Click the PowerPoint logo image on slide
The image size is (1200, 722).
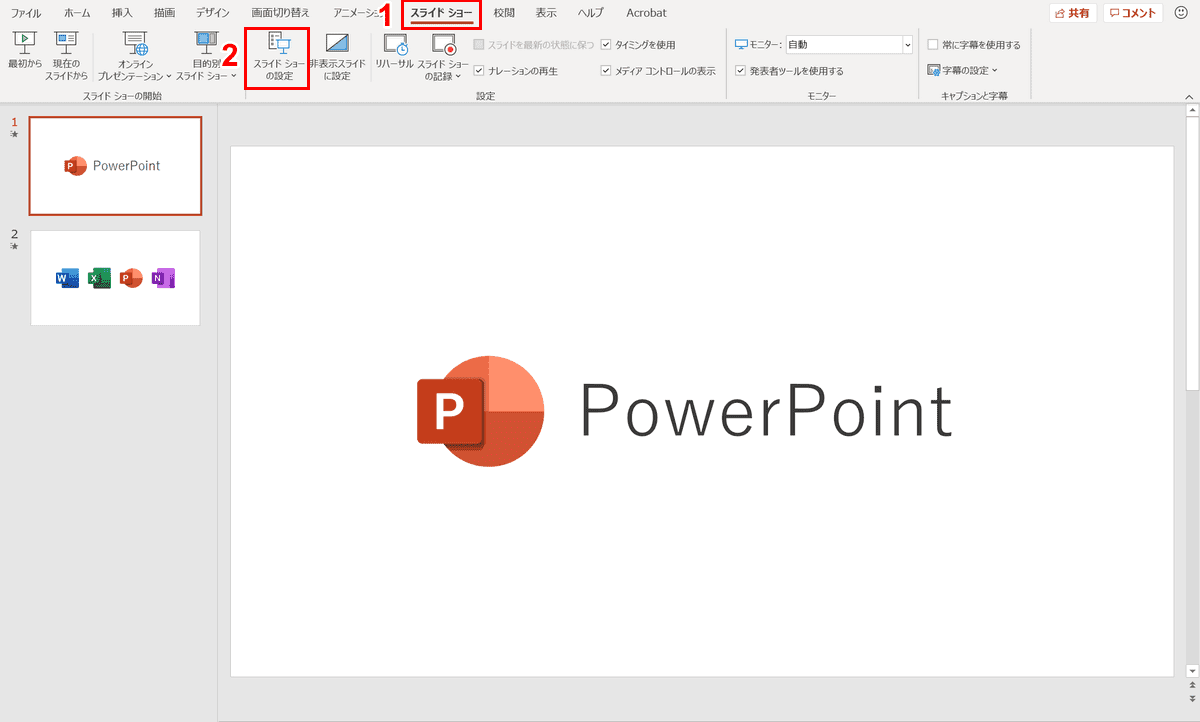click(x=480, y=410)
